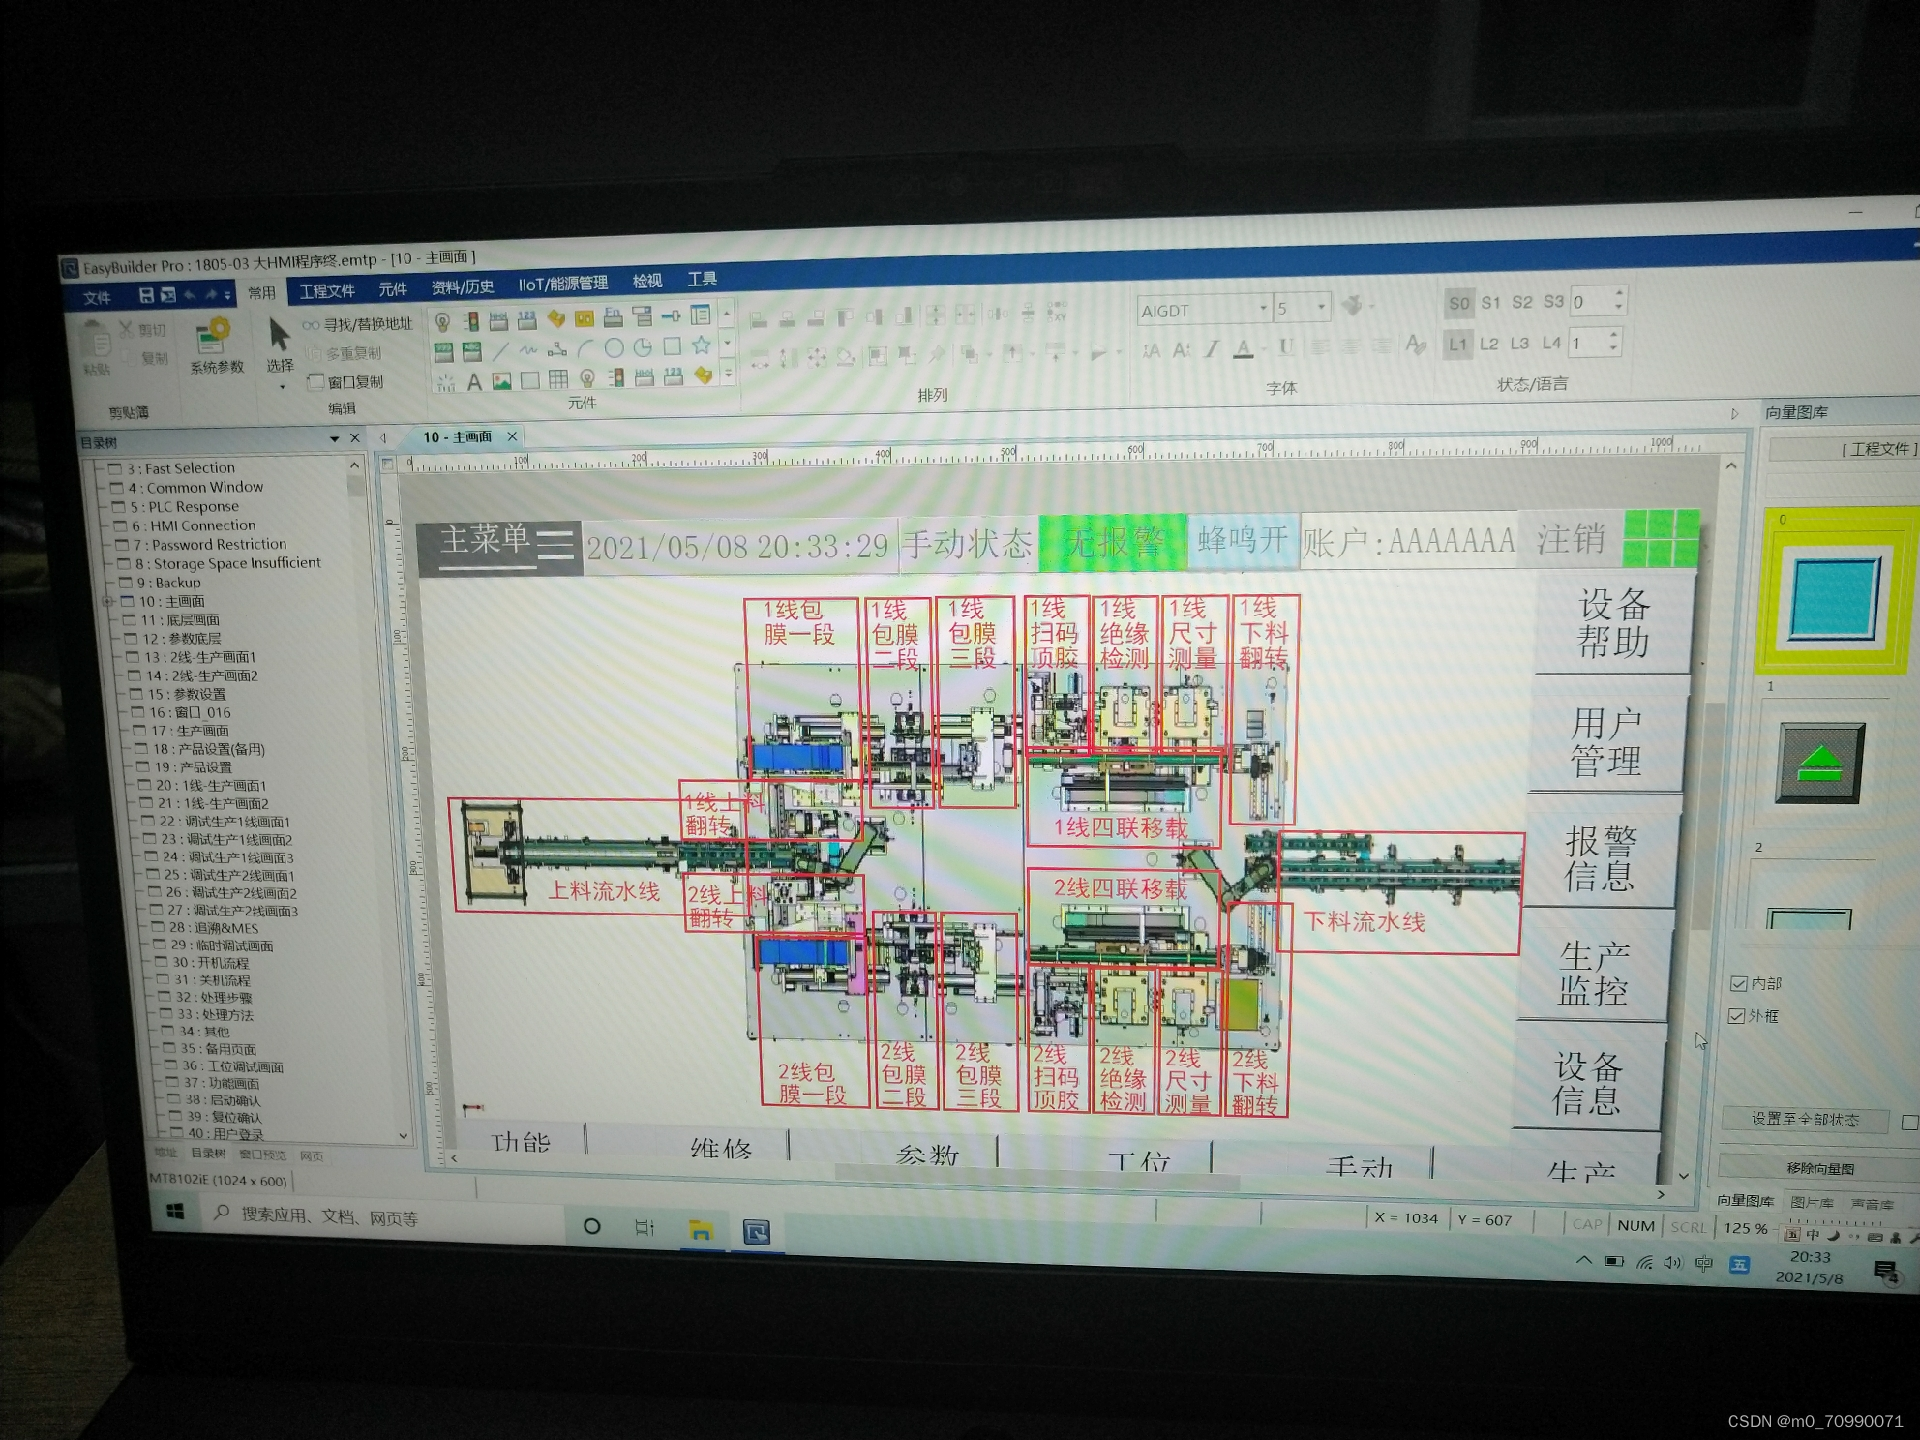Open the 工程文件 ribbon tab

(x=327, y=291)
